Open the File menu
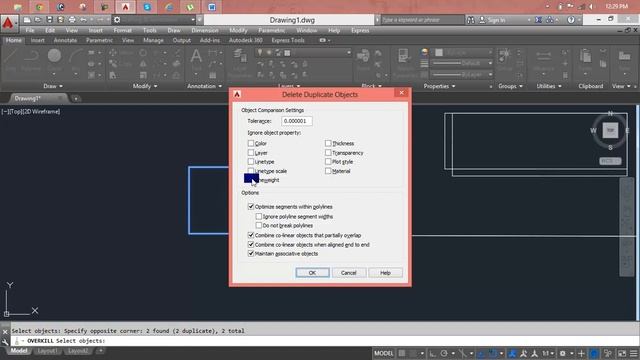 click(30, 30)
